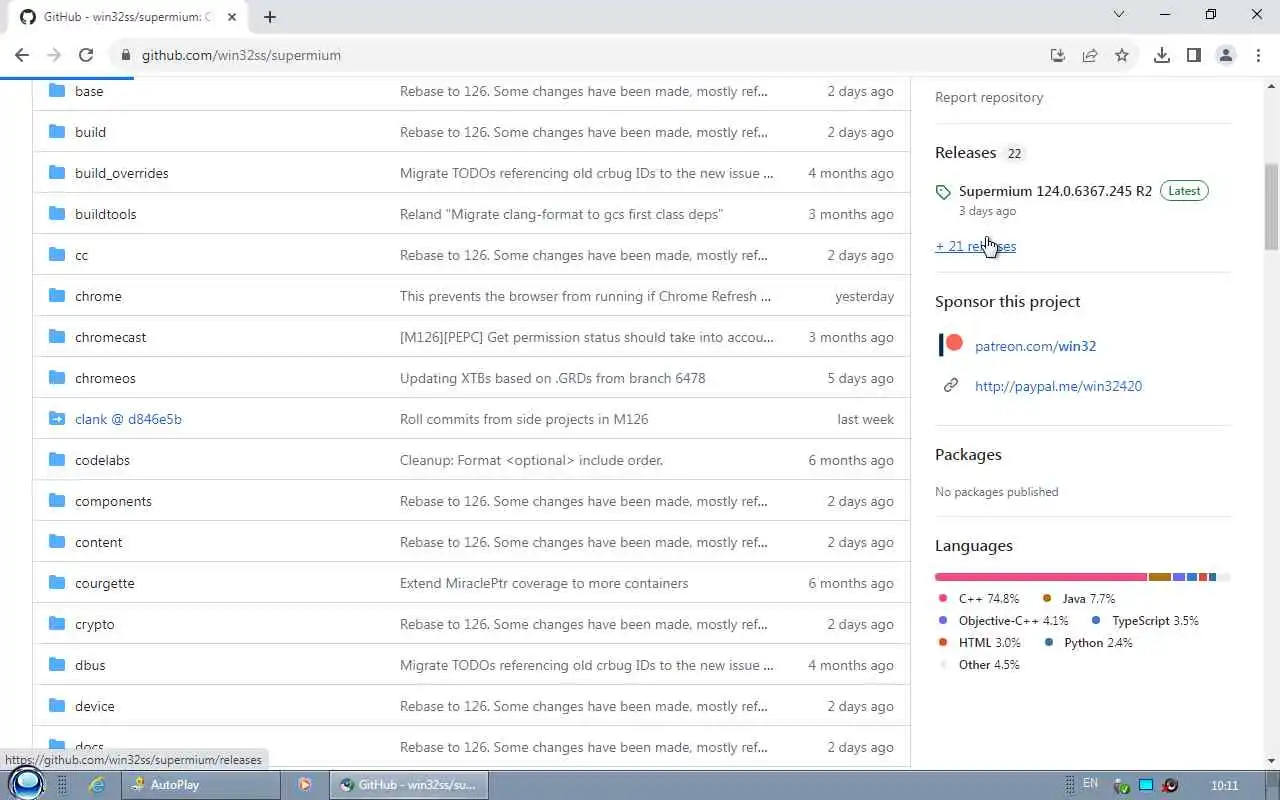The height and width of the screenshot is (800, 1280).
Task: Open the courgette directory link
Action: pyautogui.click(x=104, y=583)
